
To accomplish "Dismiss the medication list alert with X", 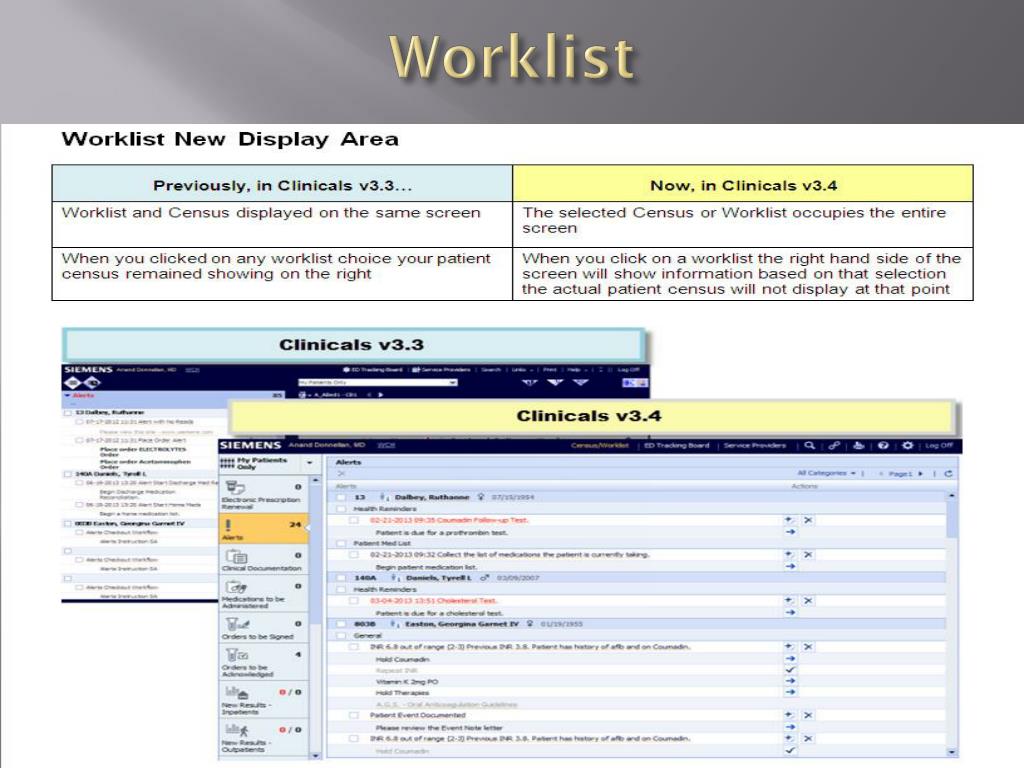I will (x=808, y=554).
